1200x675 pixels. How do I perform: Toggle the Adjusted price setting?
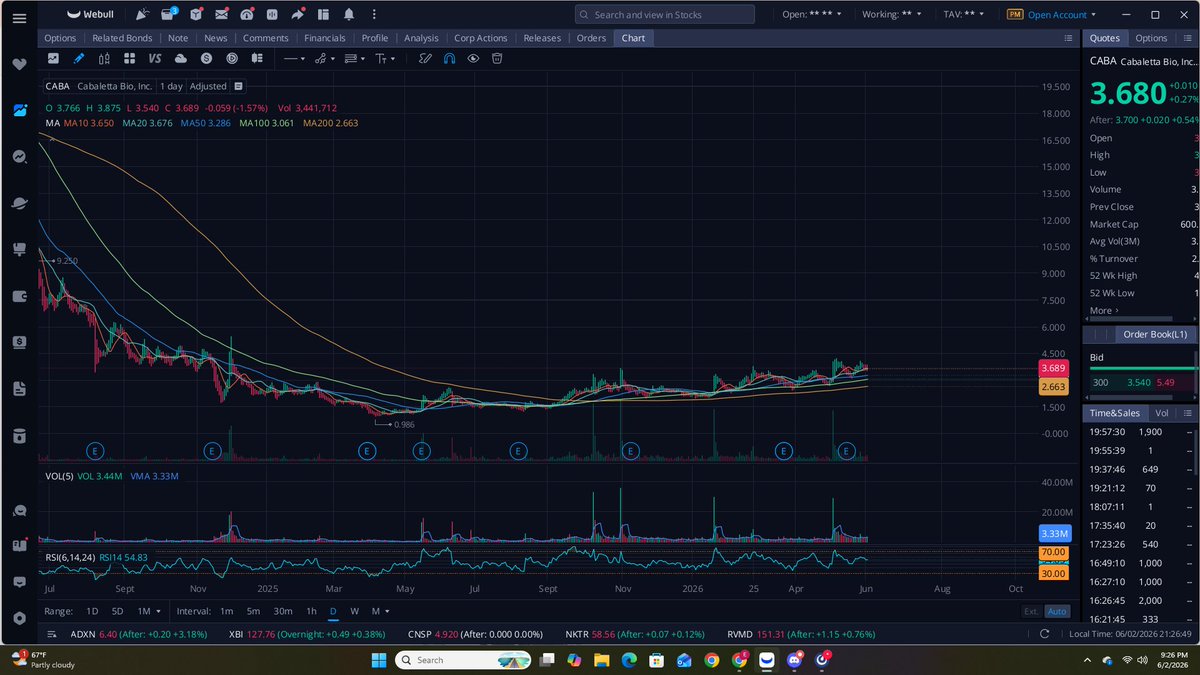coord(209,86)
